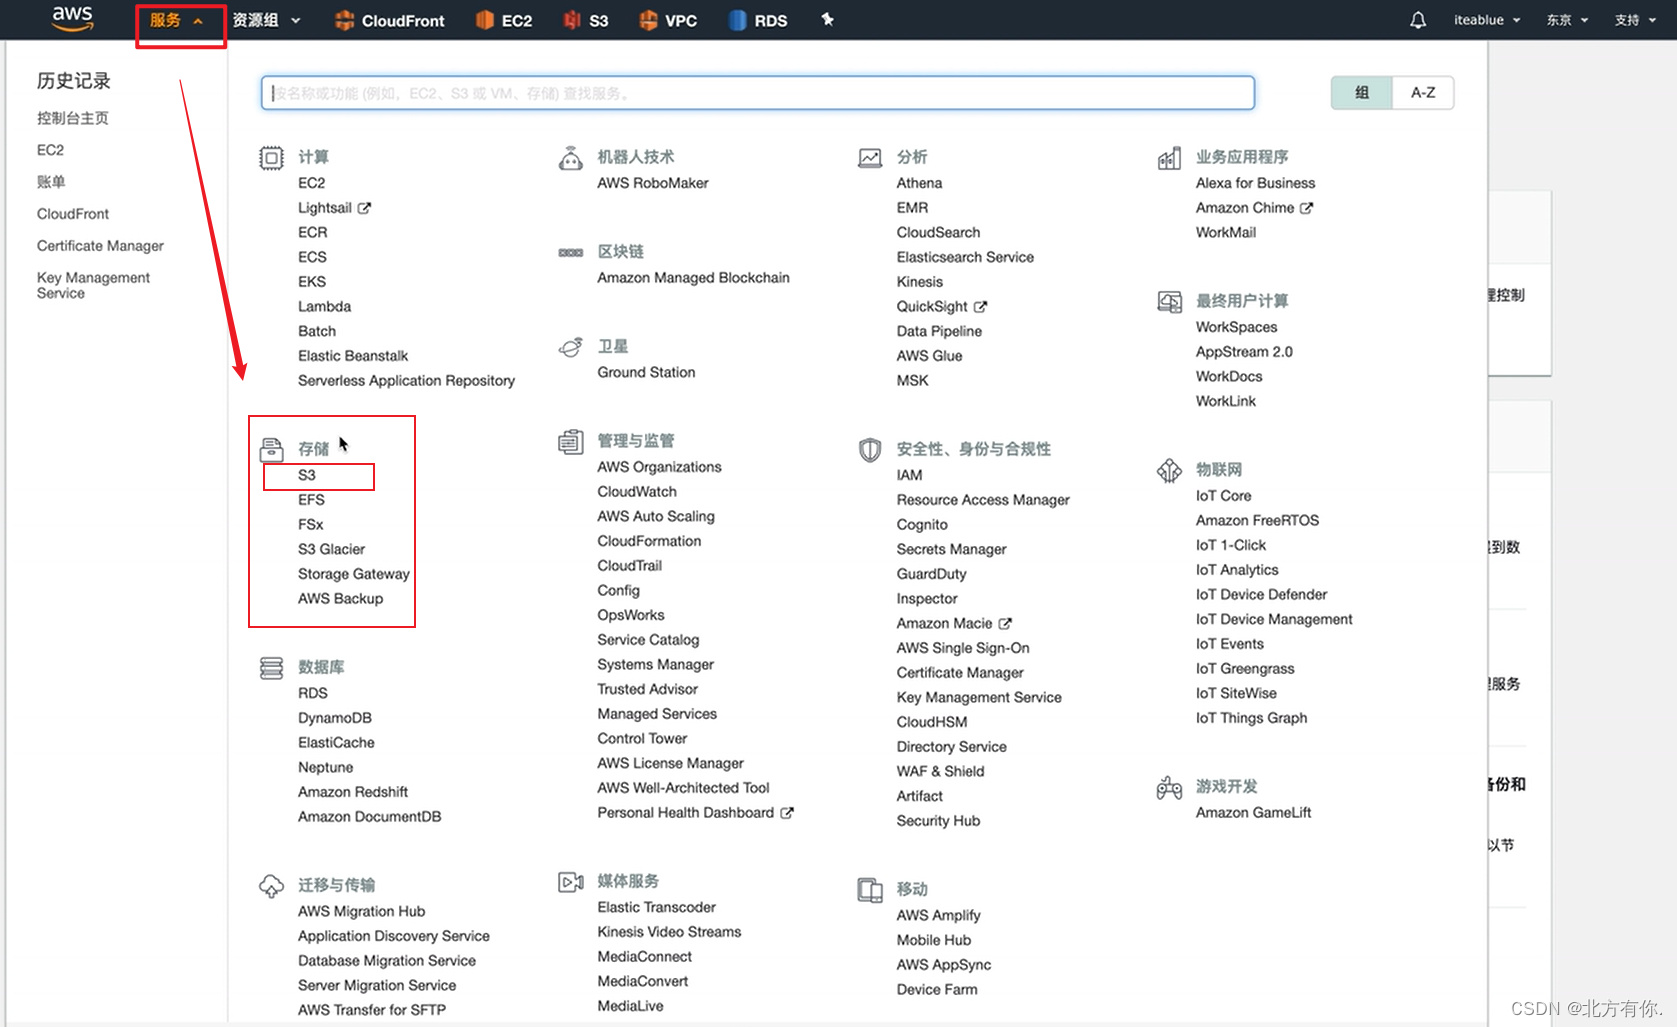
Task: Open the 支持 support dropdown
Action: pos(1635,20)
